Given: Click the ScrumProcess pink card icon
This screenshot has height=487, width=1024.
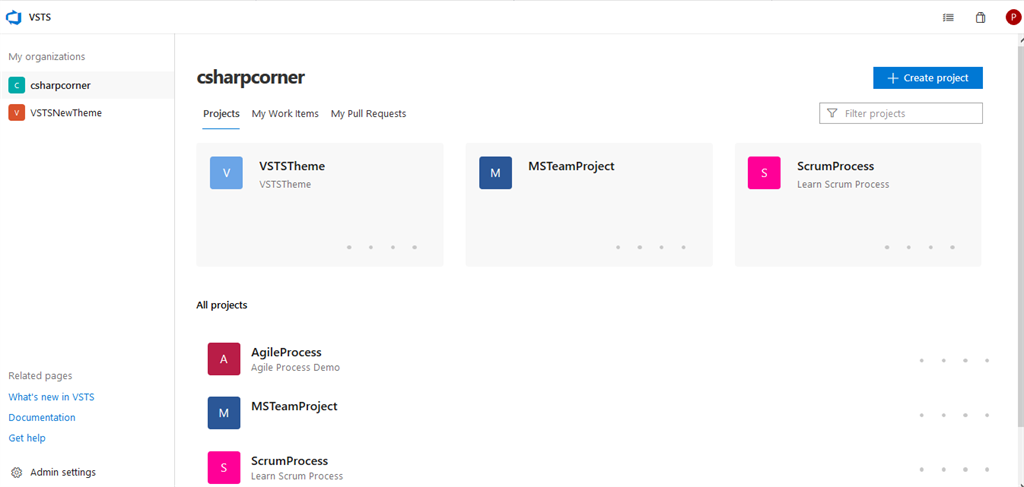Looking at the screenshot, I should point(764,173).
